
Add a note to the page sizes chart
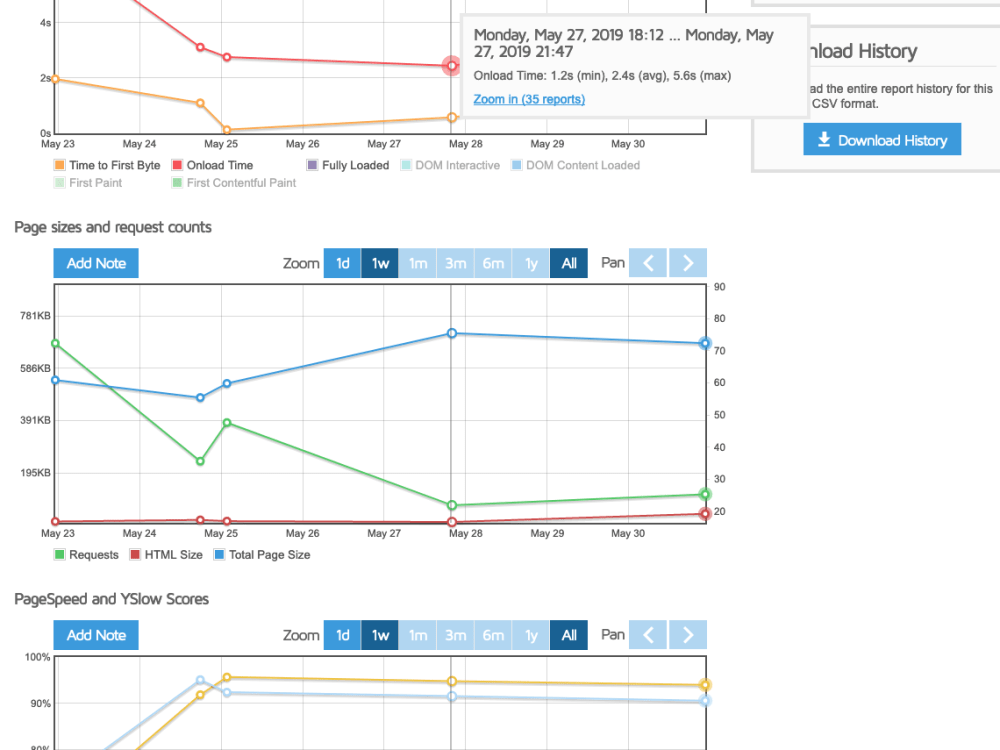pyautogui.click(x=96, y=263)
